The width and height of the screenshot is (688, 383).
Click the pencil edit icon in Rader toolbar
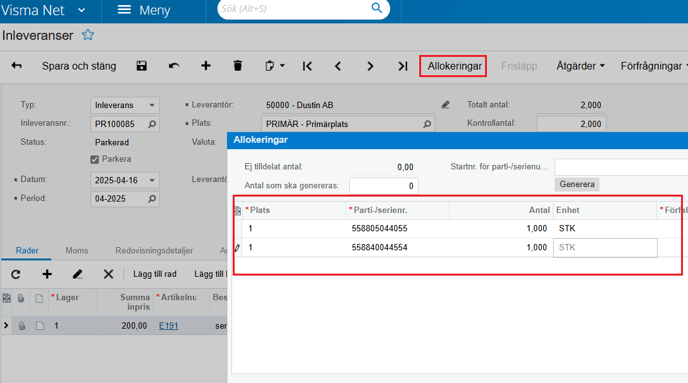[x=77, y=275]
